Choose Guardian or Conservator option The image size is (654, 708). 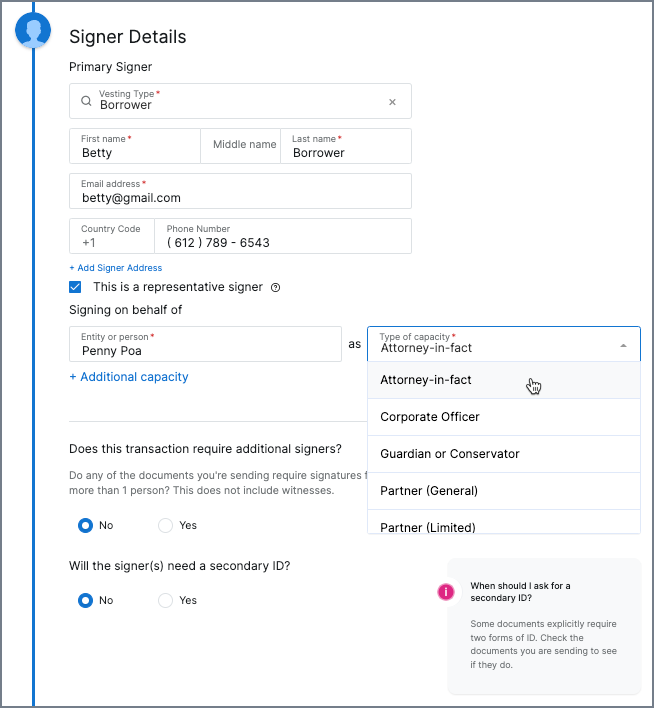[x=504, y=454]
